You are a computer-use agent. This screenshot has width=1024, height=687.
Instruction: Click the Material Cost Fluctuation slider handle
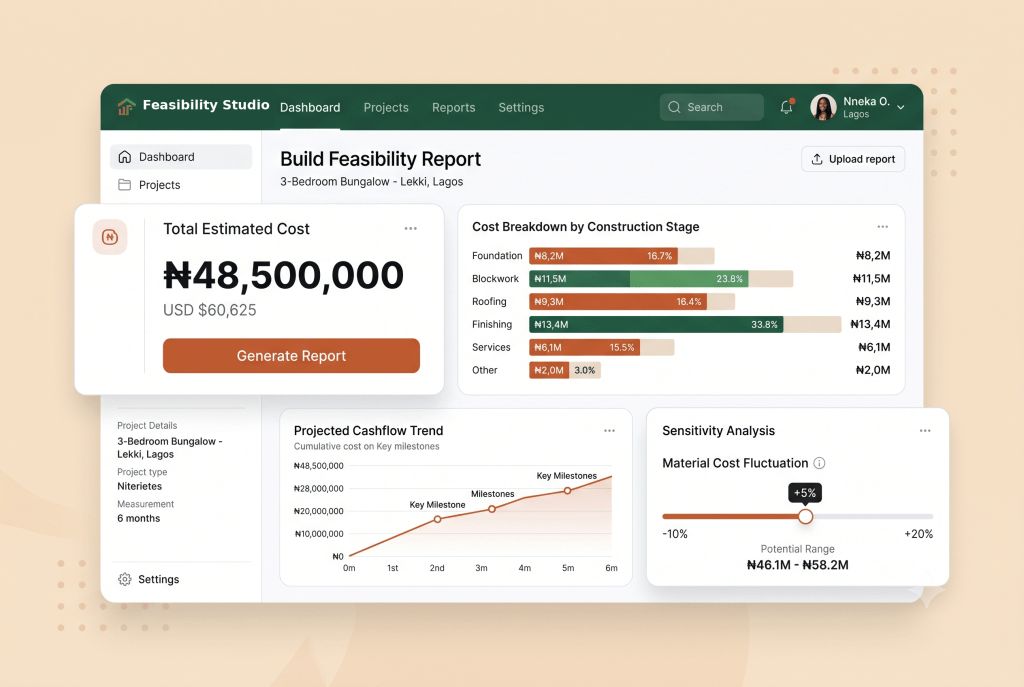pyautogui.click(x=805, y=517)
